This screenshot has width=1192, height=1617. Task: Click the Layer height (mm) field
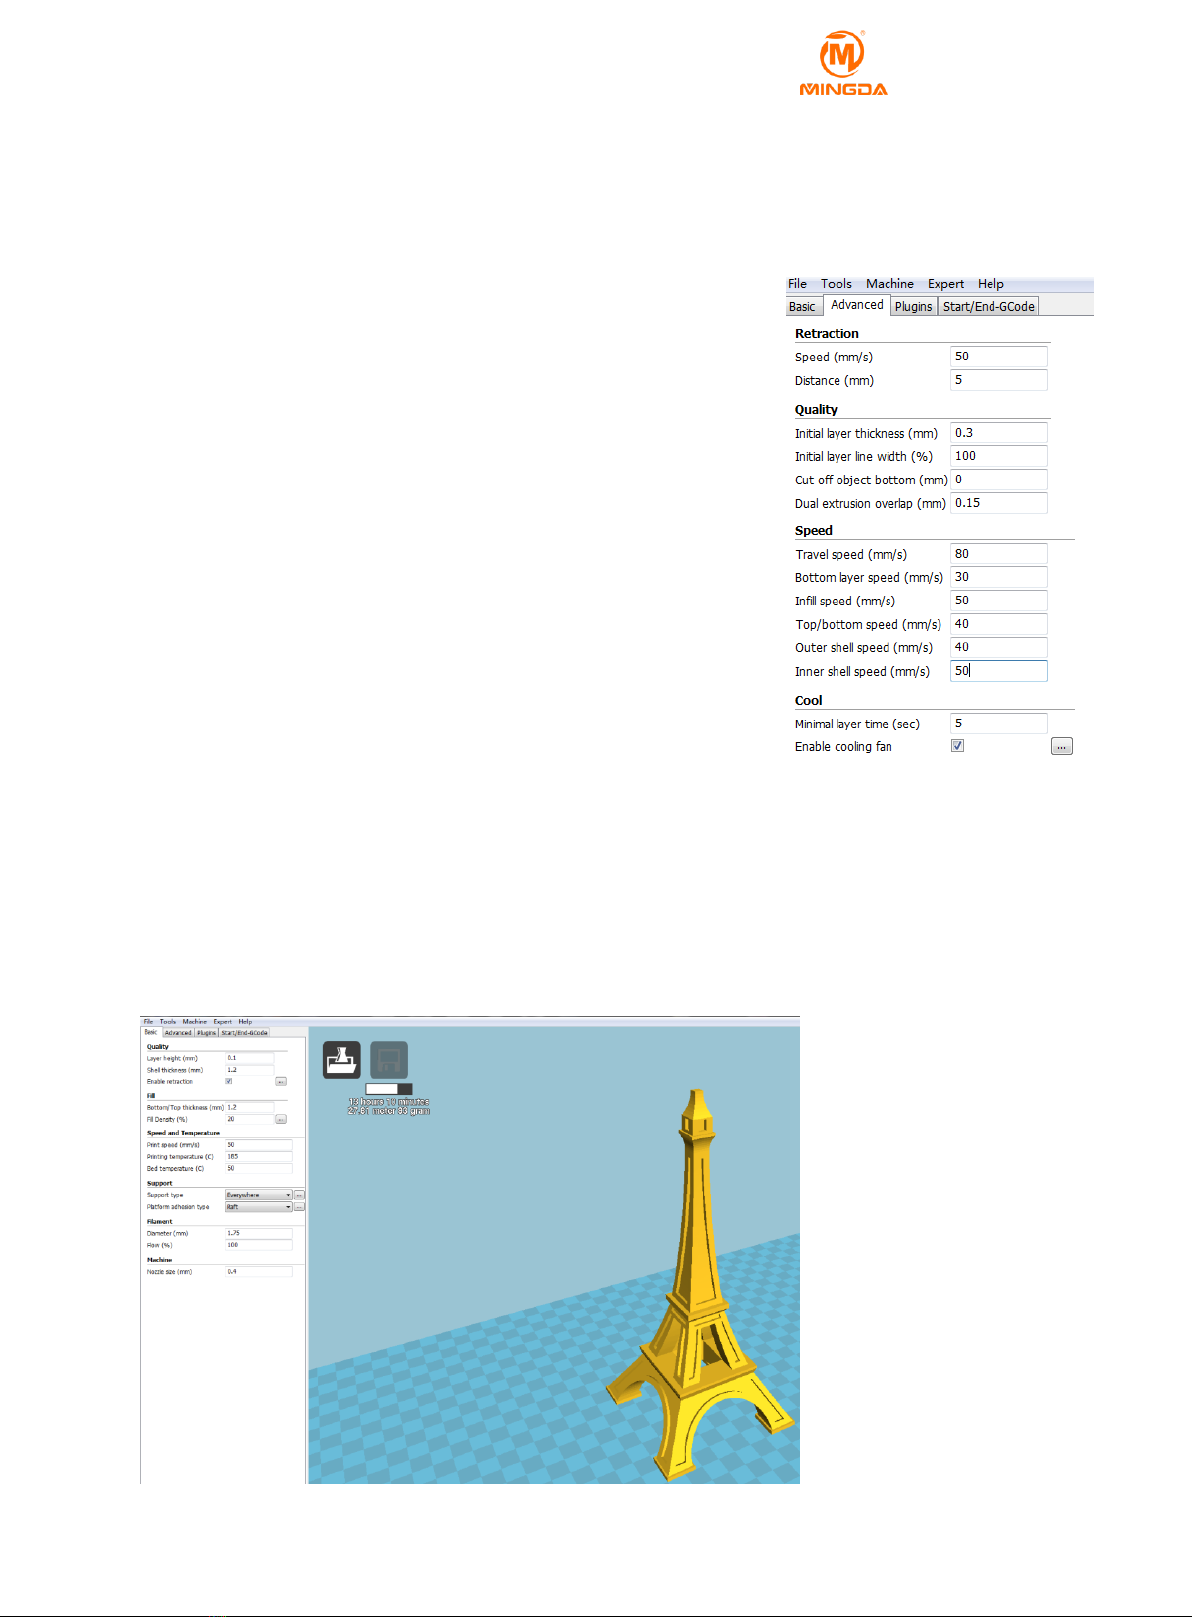point(249,1058)
